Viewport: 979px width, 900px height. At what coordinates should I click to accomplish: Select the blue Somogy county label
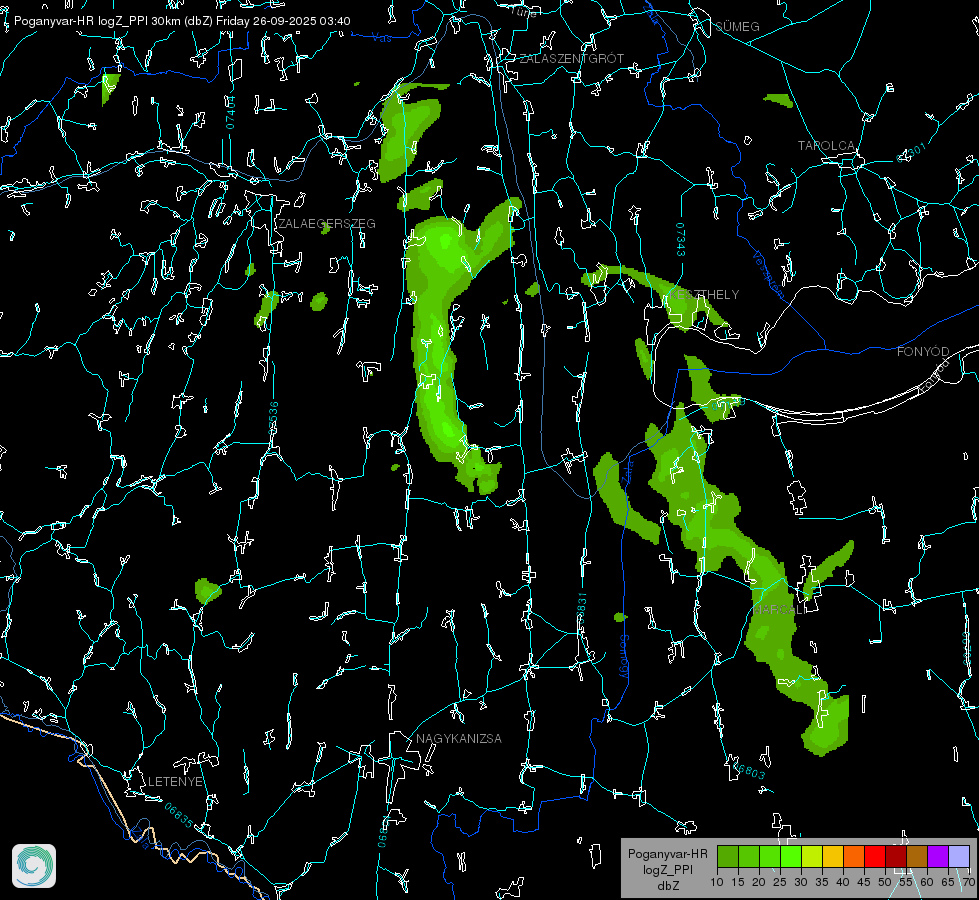(624, 657)
